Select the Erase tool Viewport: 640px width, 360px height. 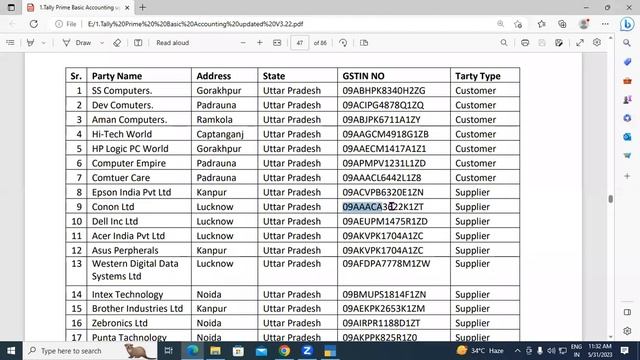click(x=117, y=42)
